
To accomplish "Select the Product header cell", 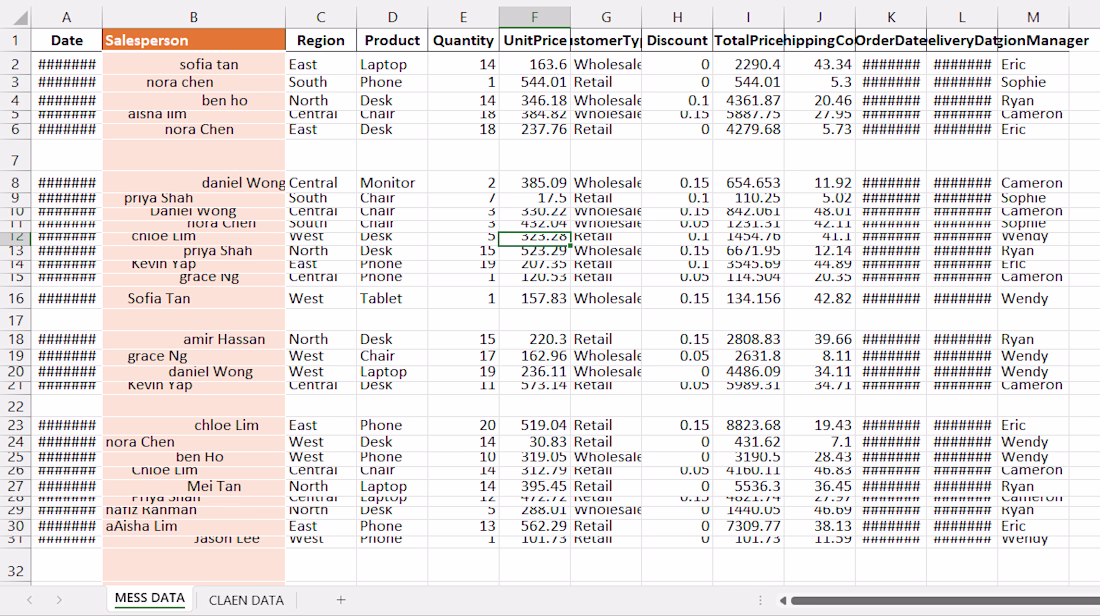I will (392, 40).
